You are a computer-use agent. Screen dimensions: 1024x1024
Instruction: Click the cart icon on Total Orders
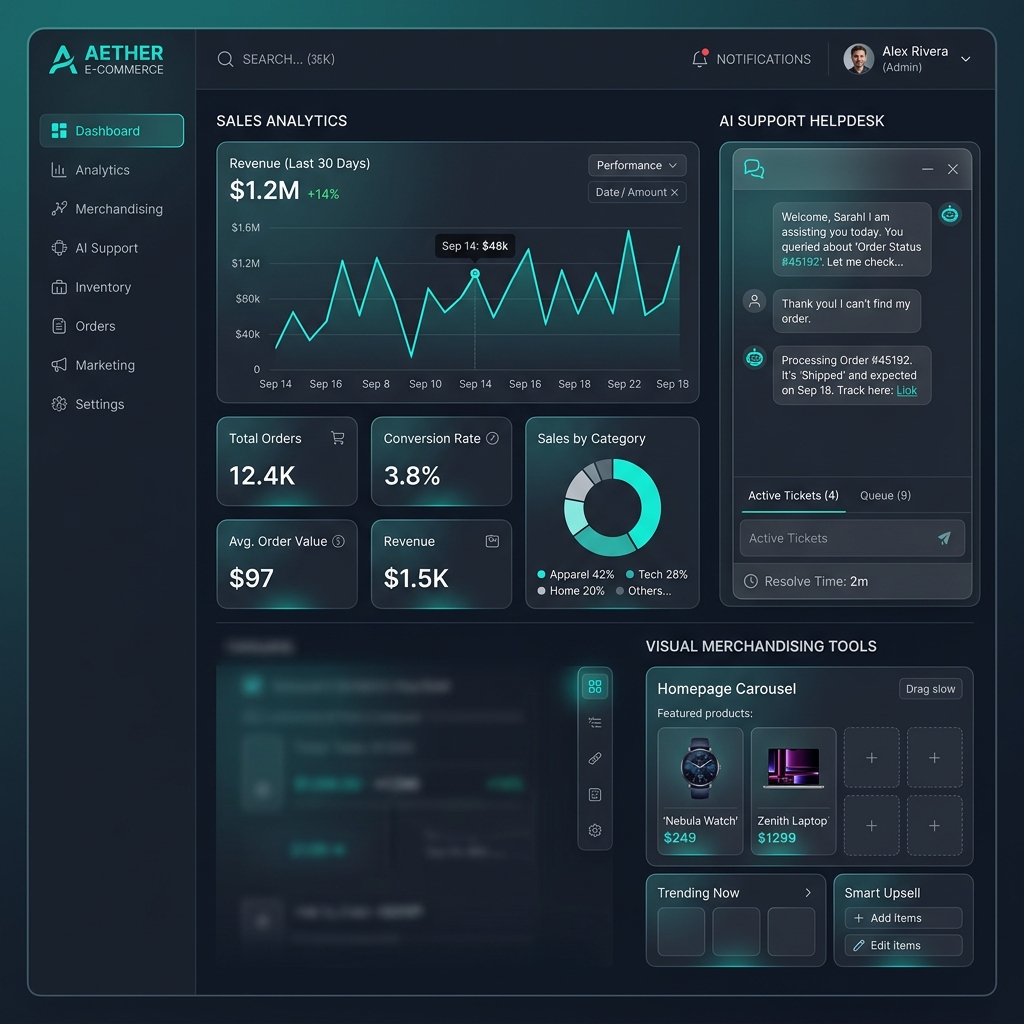(x=337, y=438)
